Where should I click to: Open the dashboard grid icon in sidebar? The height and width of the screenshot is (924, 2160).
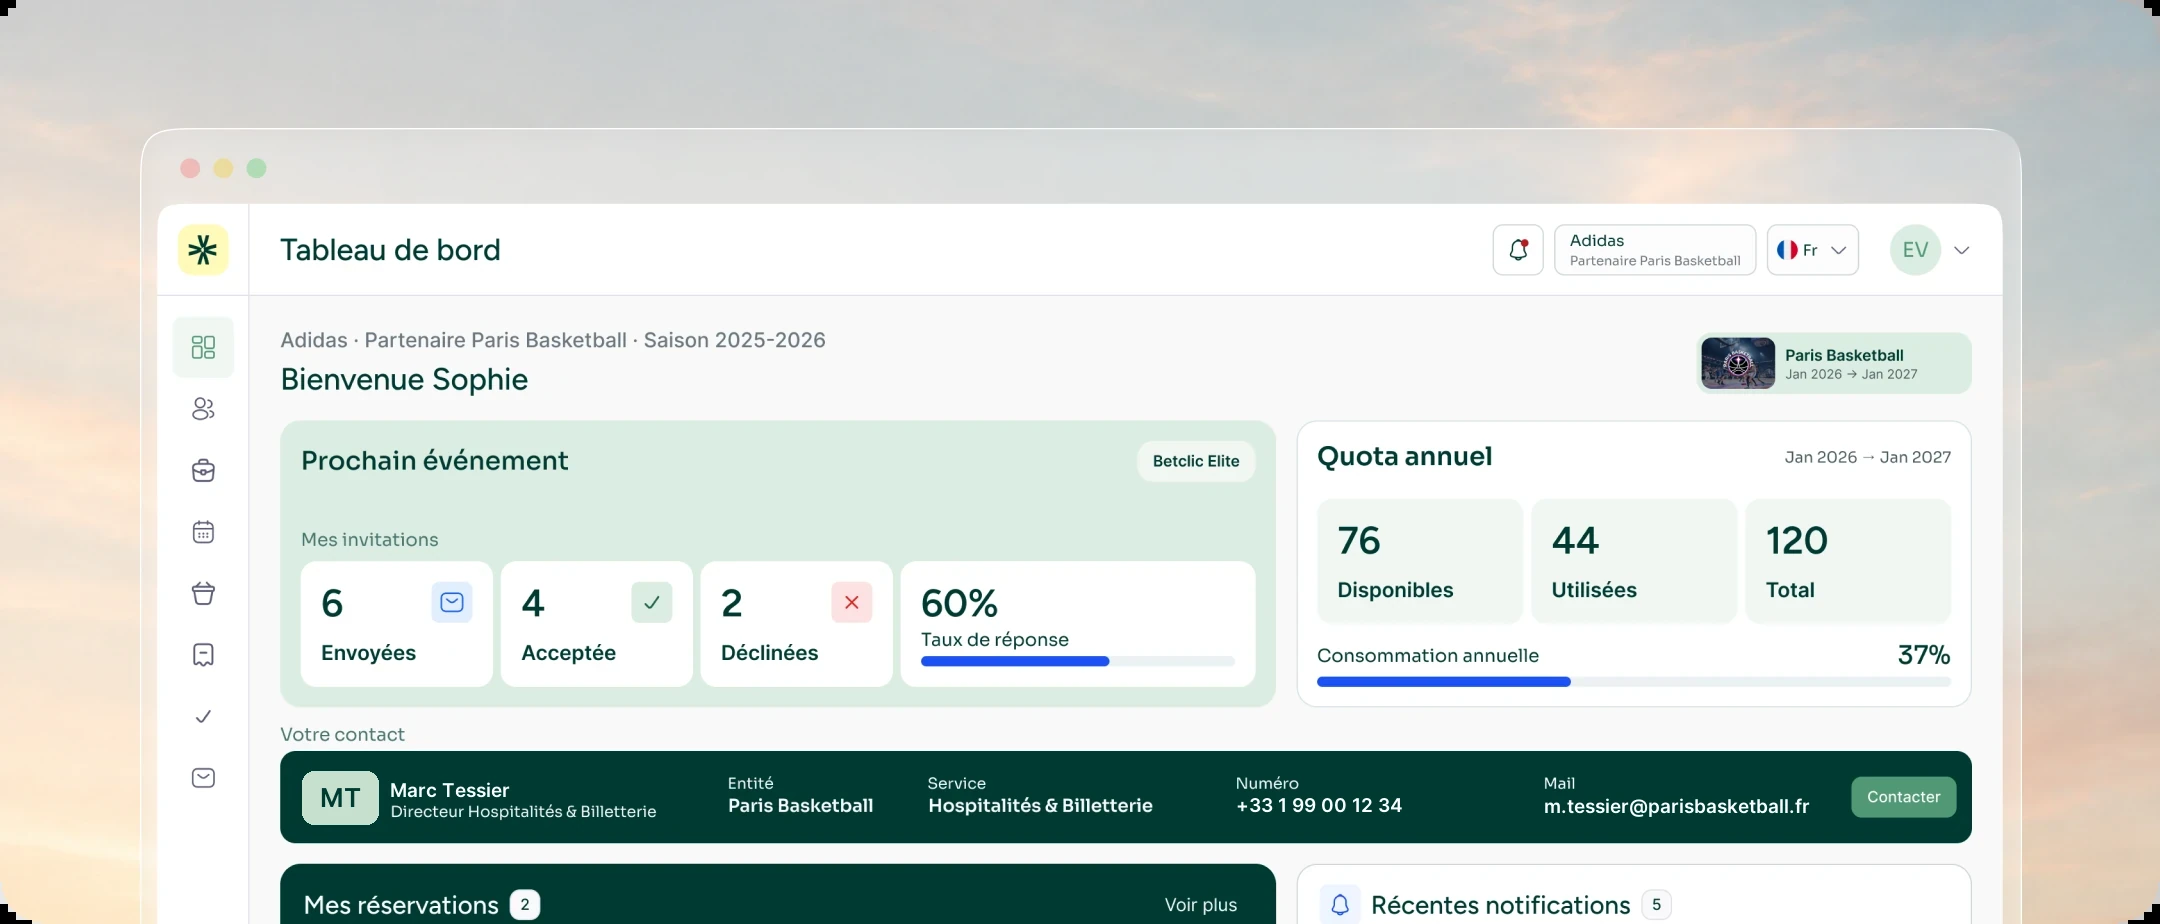(203, 347)
